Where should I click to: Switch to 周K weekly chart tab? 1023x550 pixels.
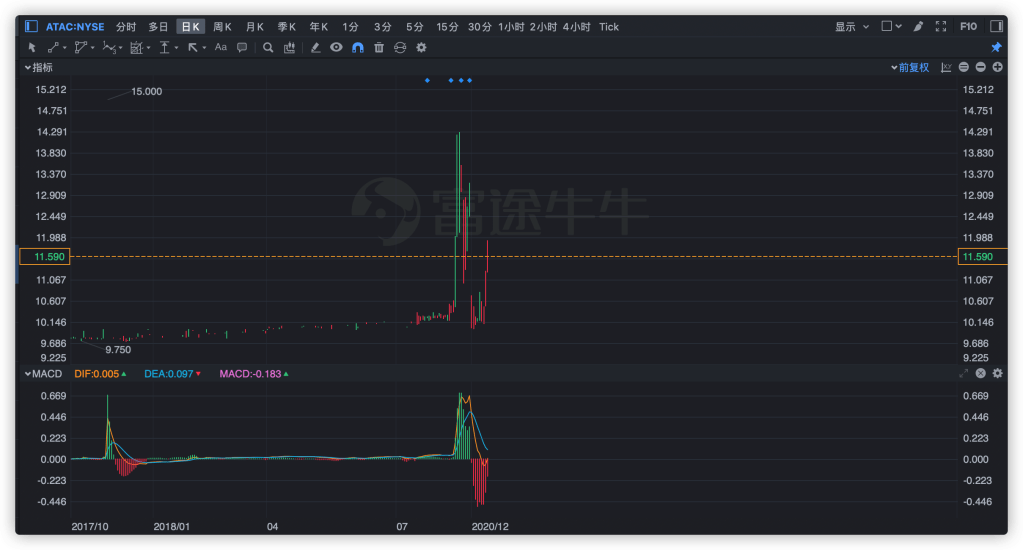click(222, 27)
